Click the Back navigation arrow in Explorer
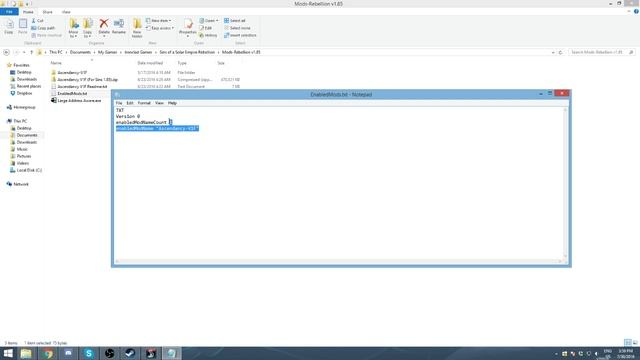Screen dimensions: 640x360 coord(6,52)
